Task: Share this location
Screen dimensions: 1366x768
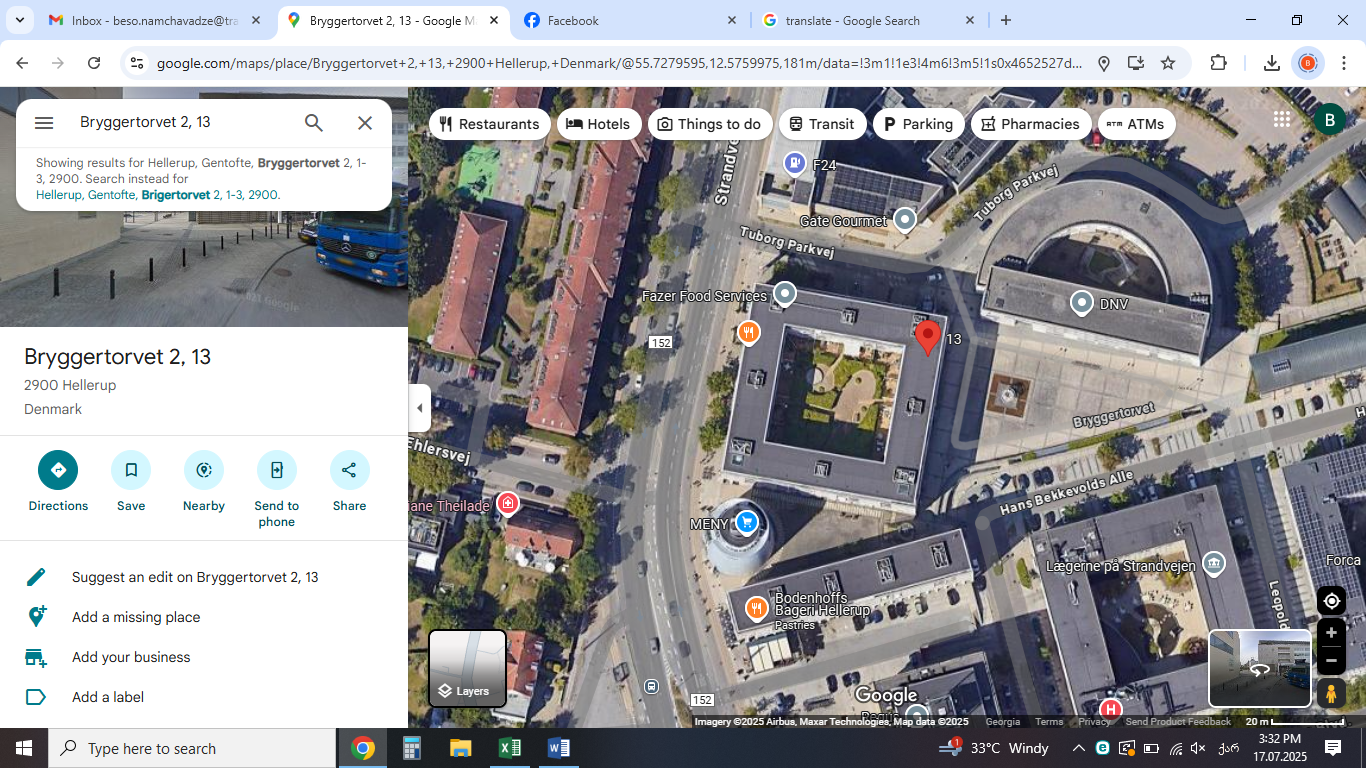Action: point(349,470)
